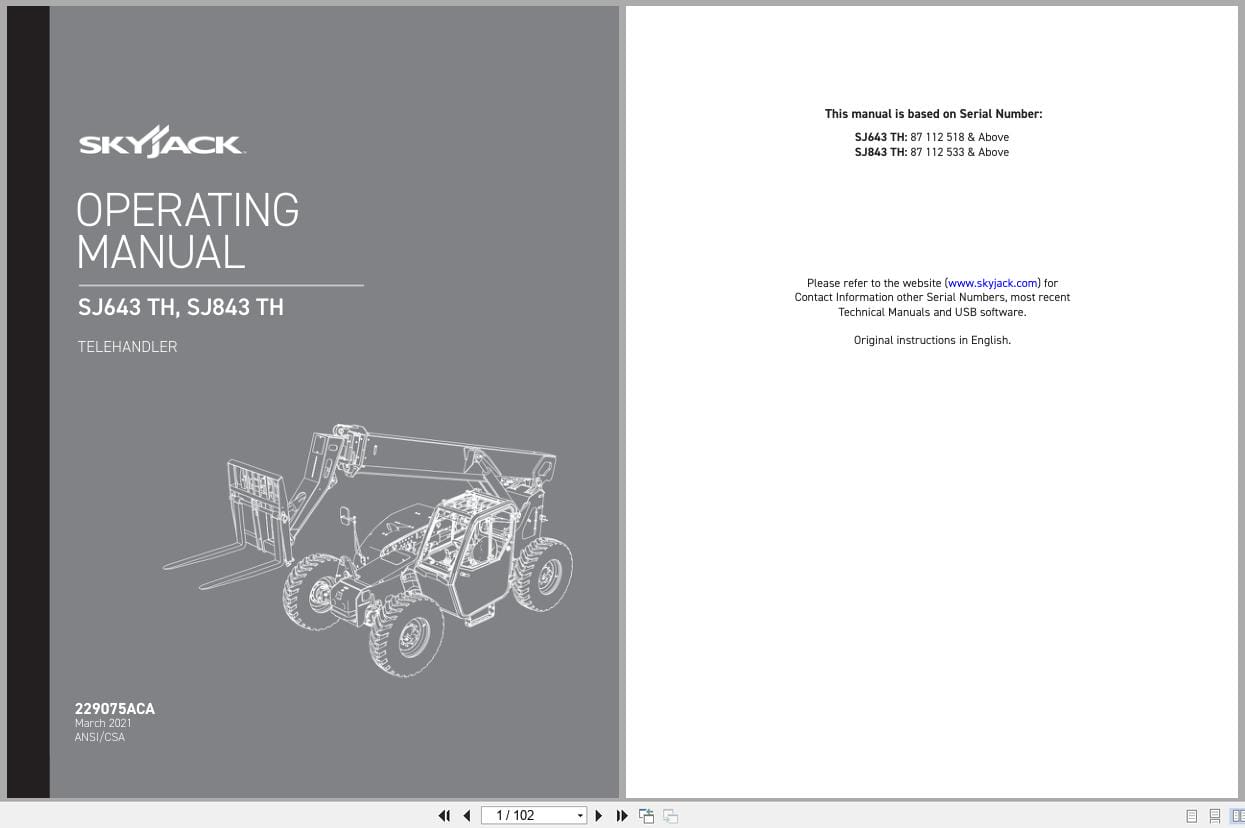1245x828 pixels.
Task: Click the SKYJACK logo on the cover
Action: [x=161, y=140]
